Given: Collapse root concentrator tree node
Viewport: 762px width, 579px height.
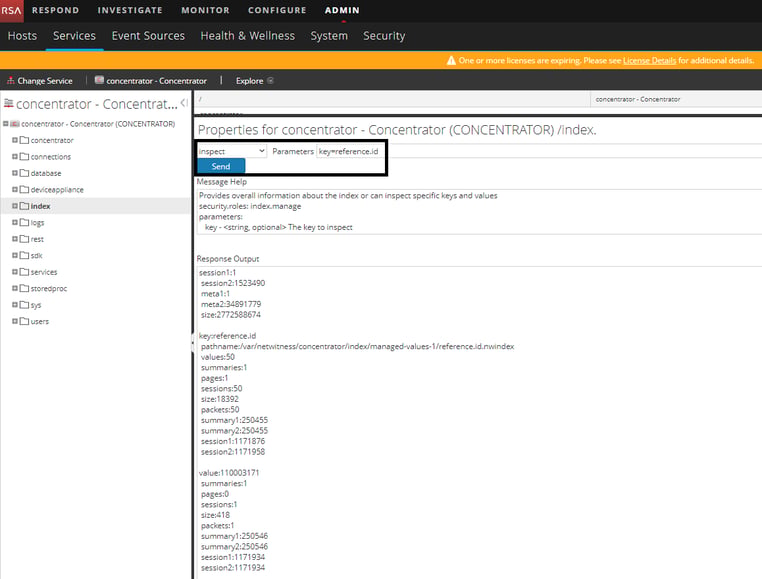Looking at the screenshot, I should click(5, 123).
